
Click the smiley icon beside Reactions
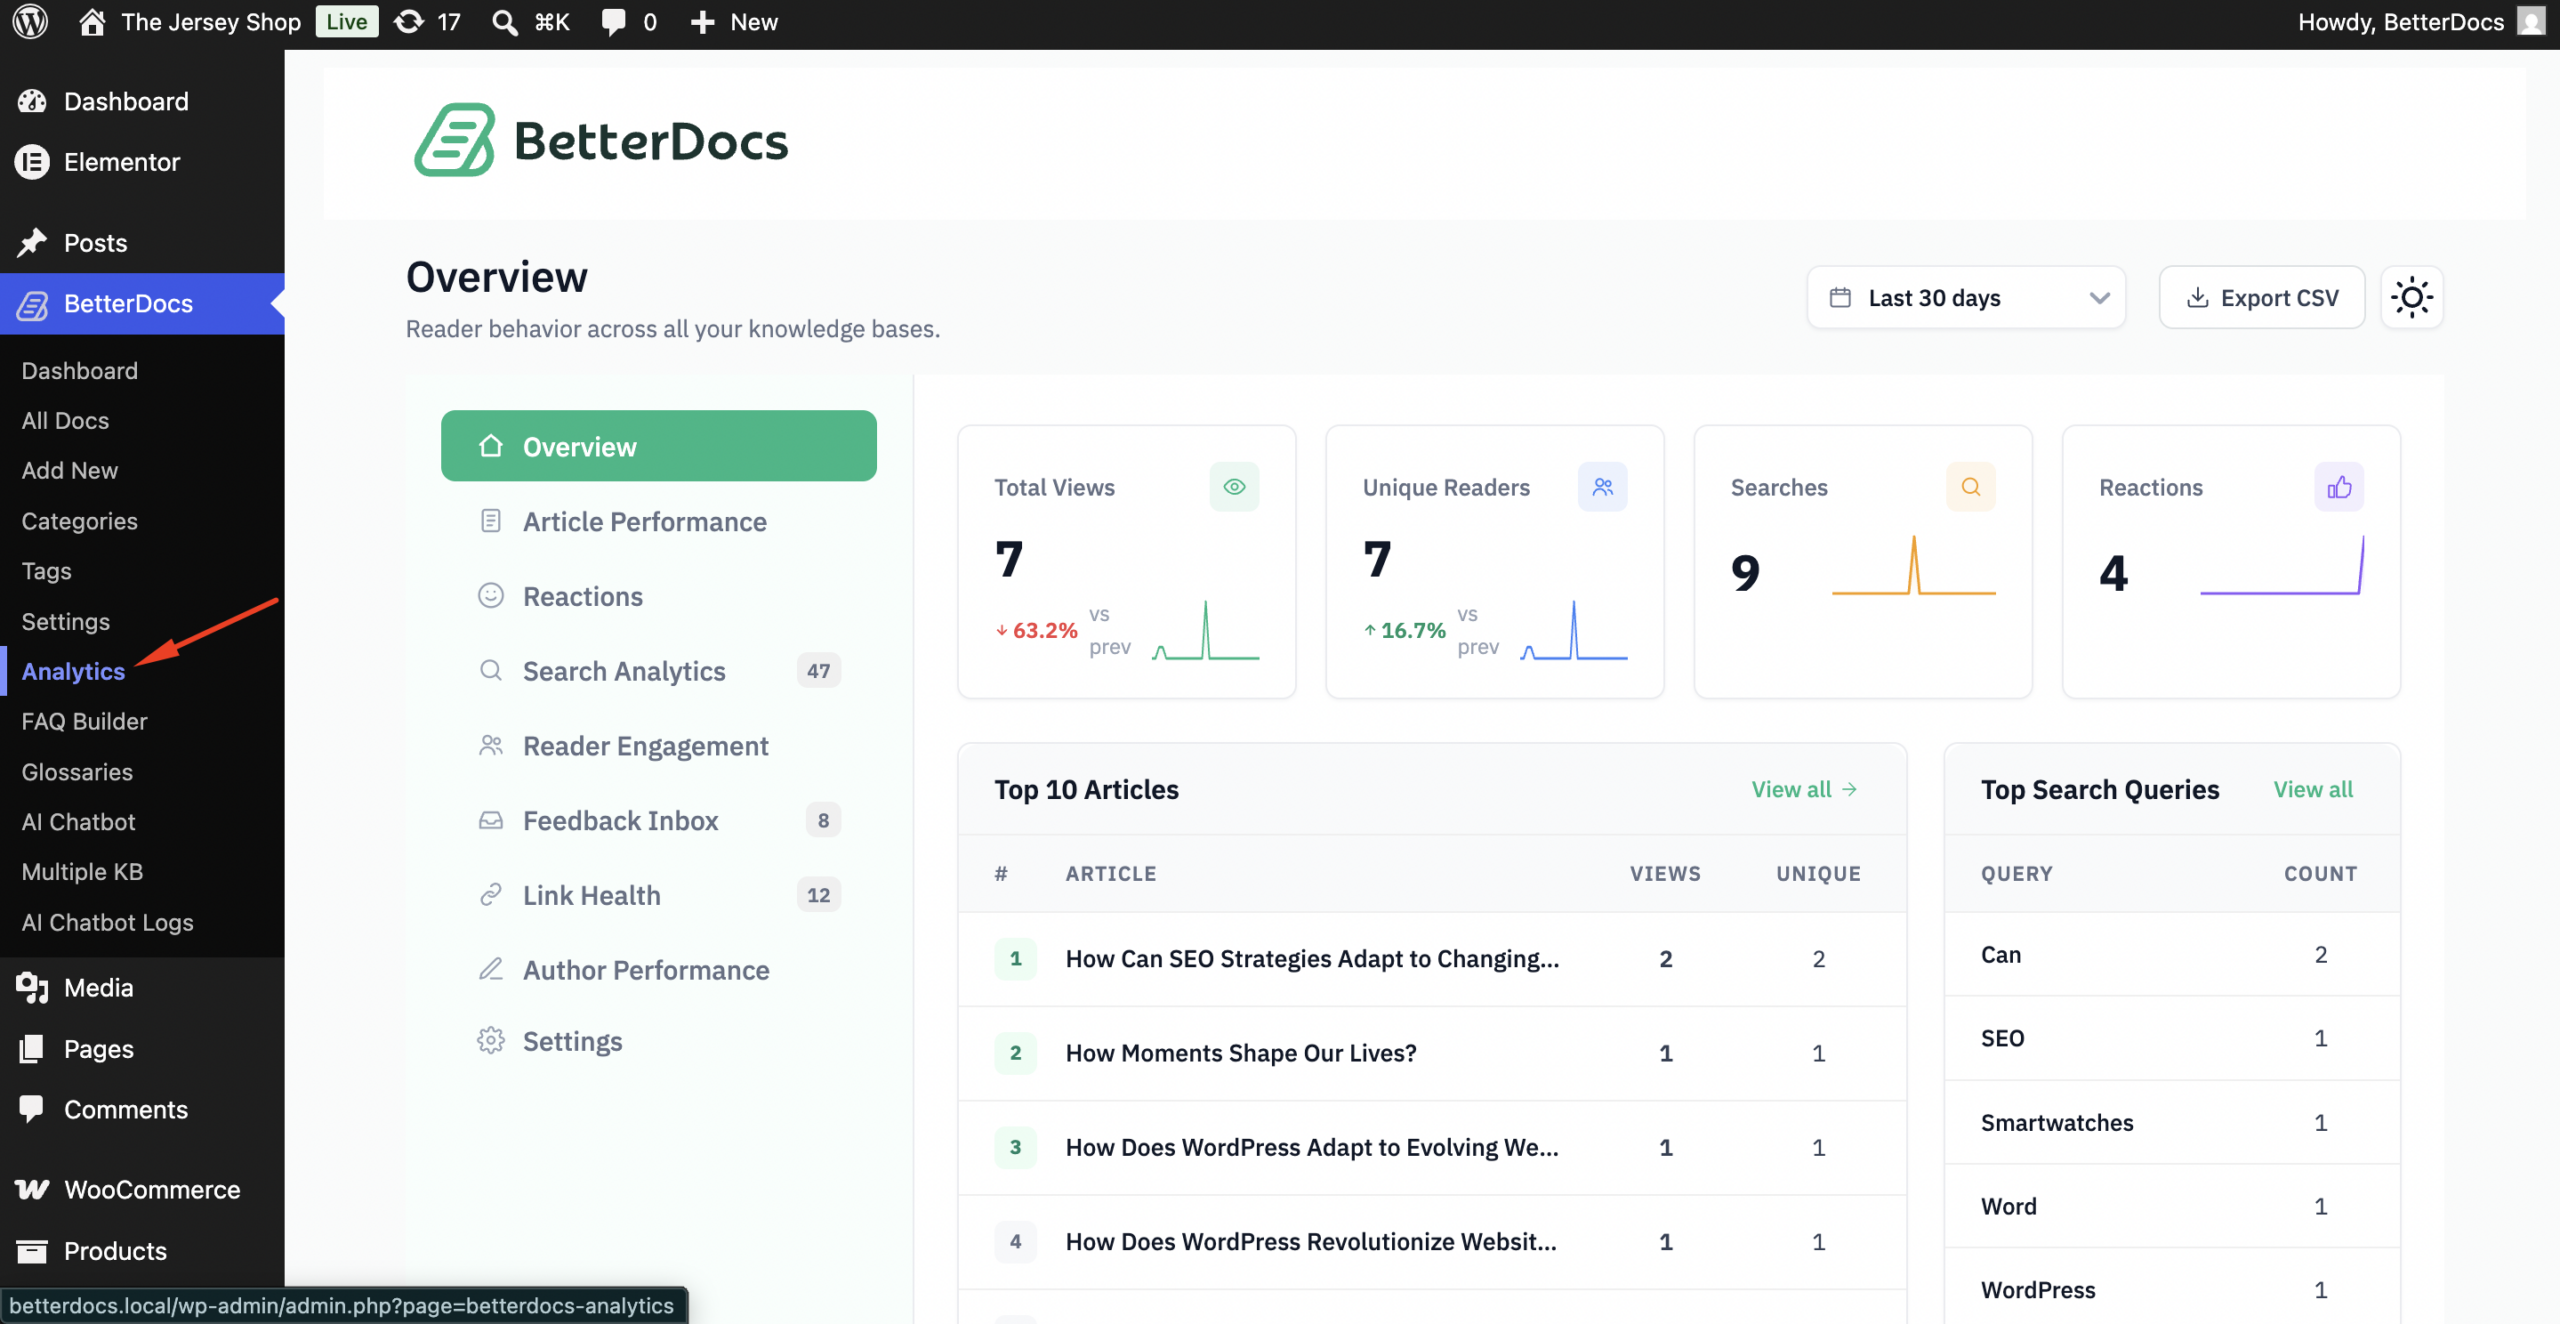(x=490, y=596)
